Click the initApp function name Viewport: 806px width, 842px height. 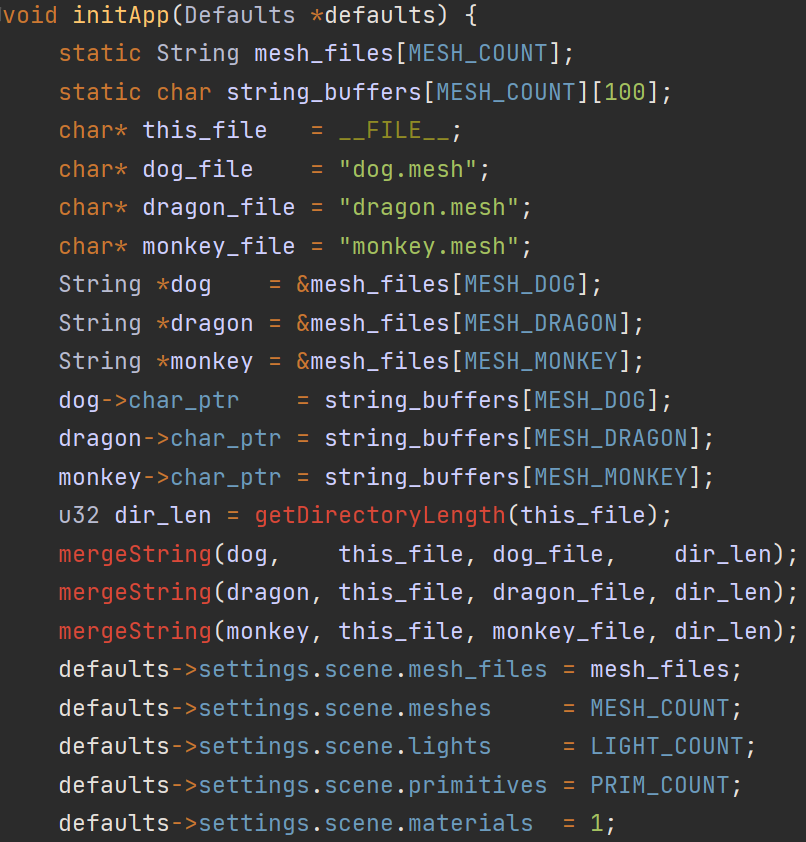click(121, 15)
